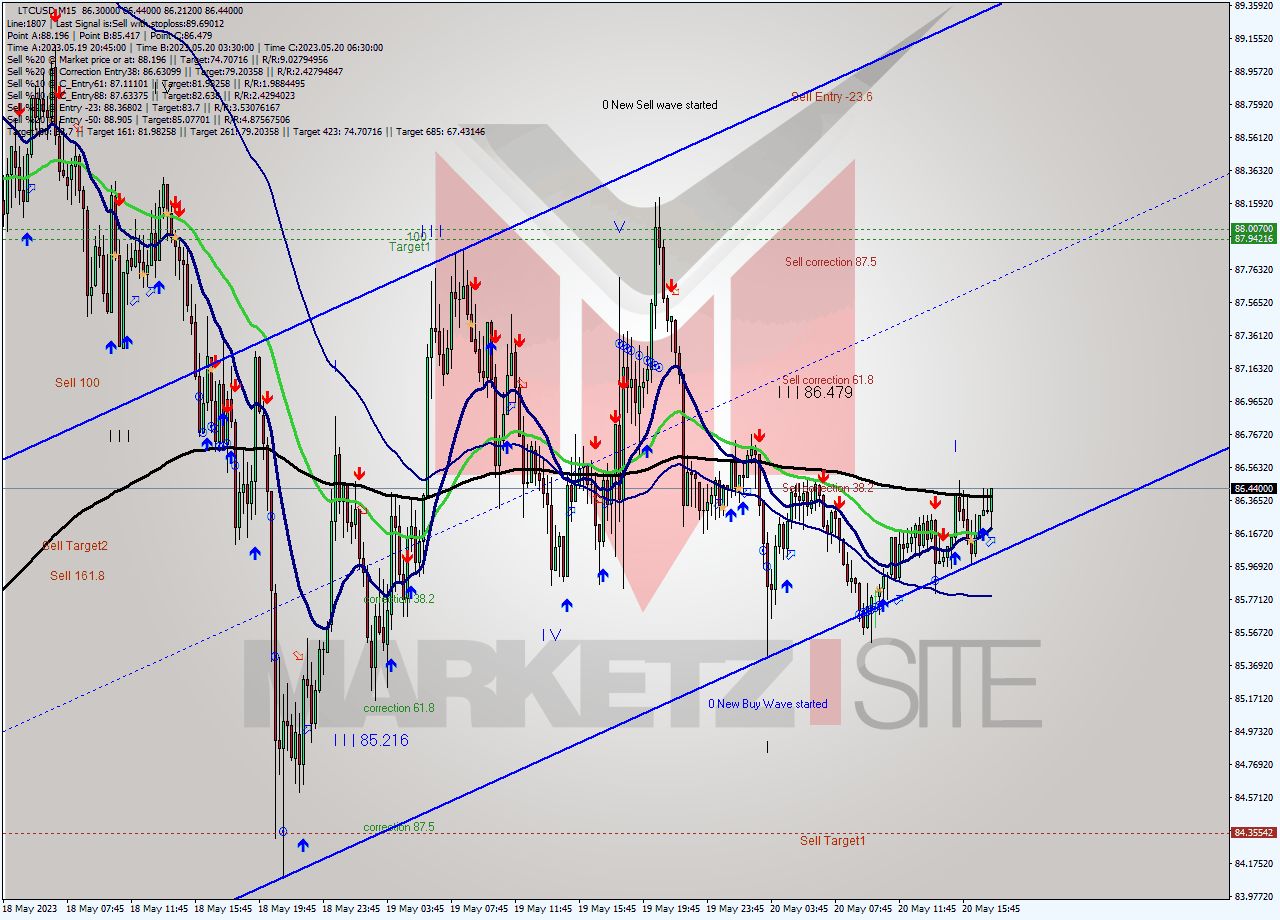Click the 87.94216 price tag

(1254, 239)
